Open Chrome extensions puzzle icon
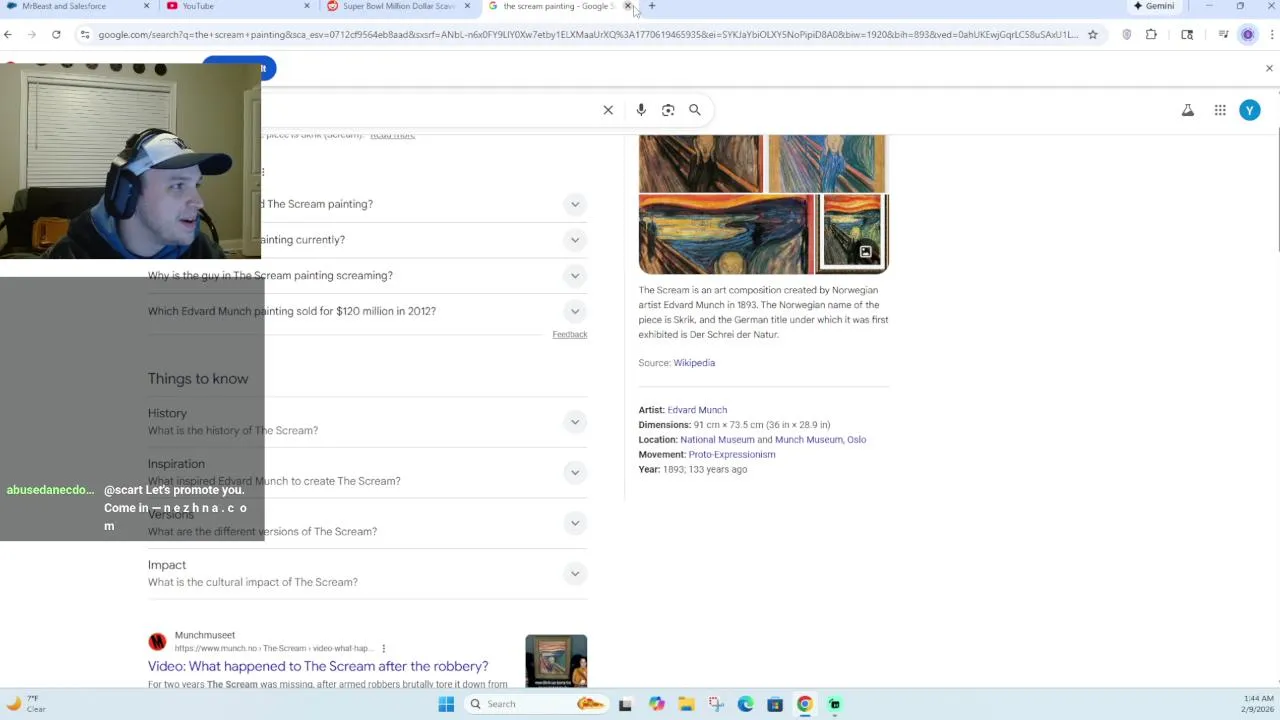Screen dimensions: 1280x720 (1151, 34)
